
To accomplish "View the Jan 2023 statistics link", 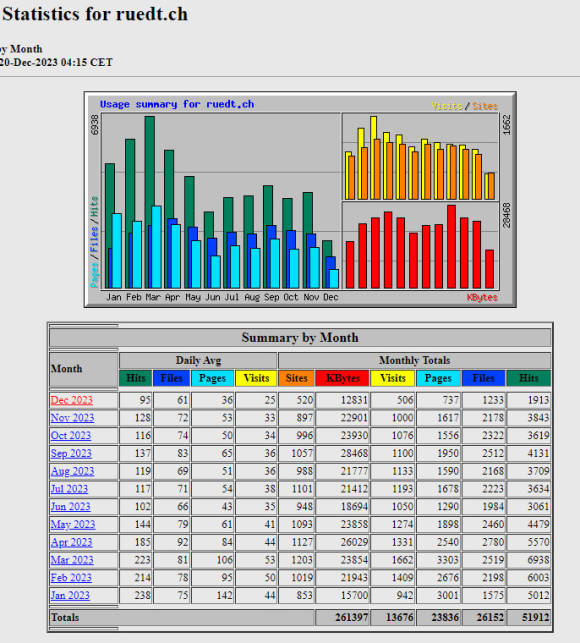I will click(70, 595).
